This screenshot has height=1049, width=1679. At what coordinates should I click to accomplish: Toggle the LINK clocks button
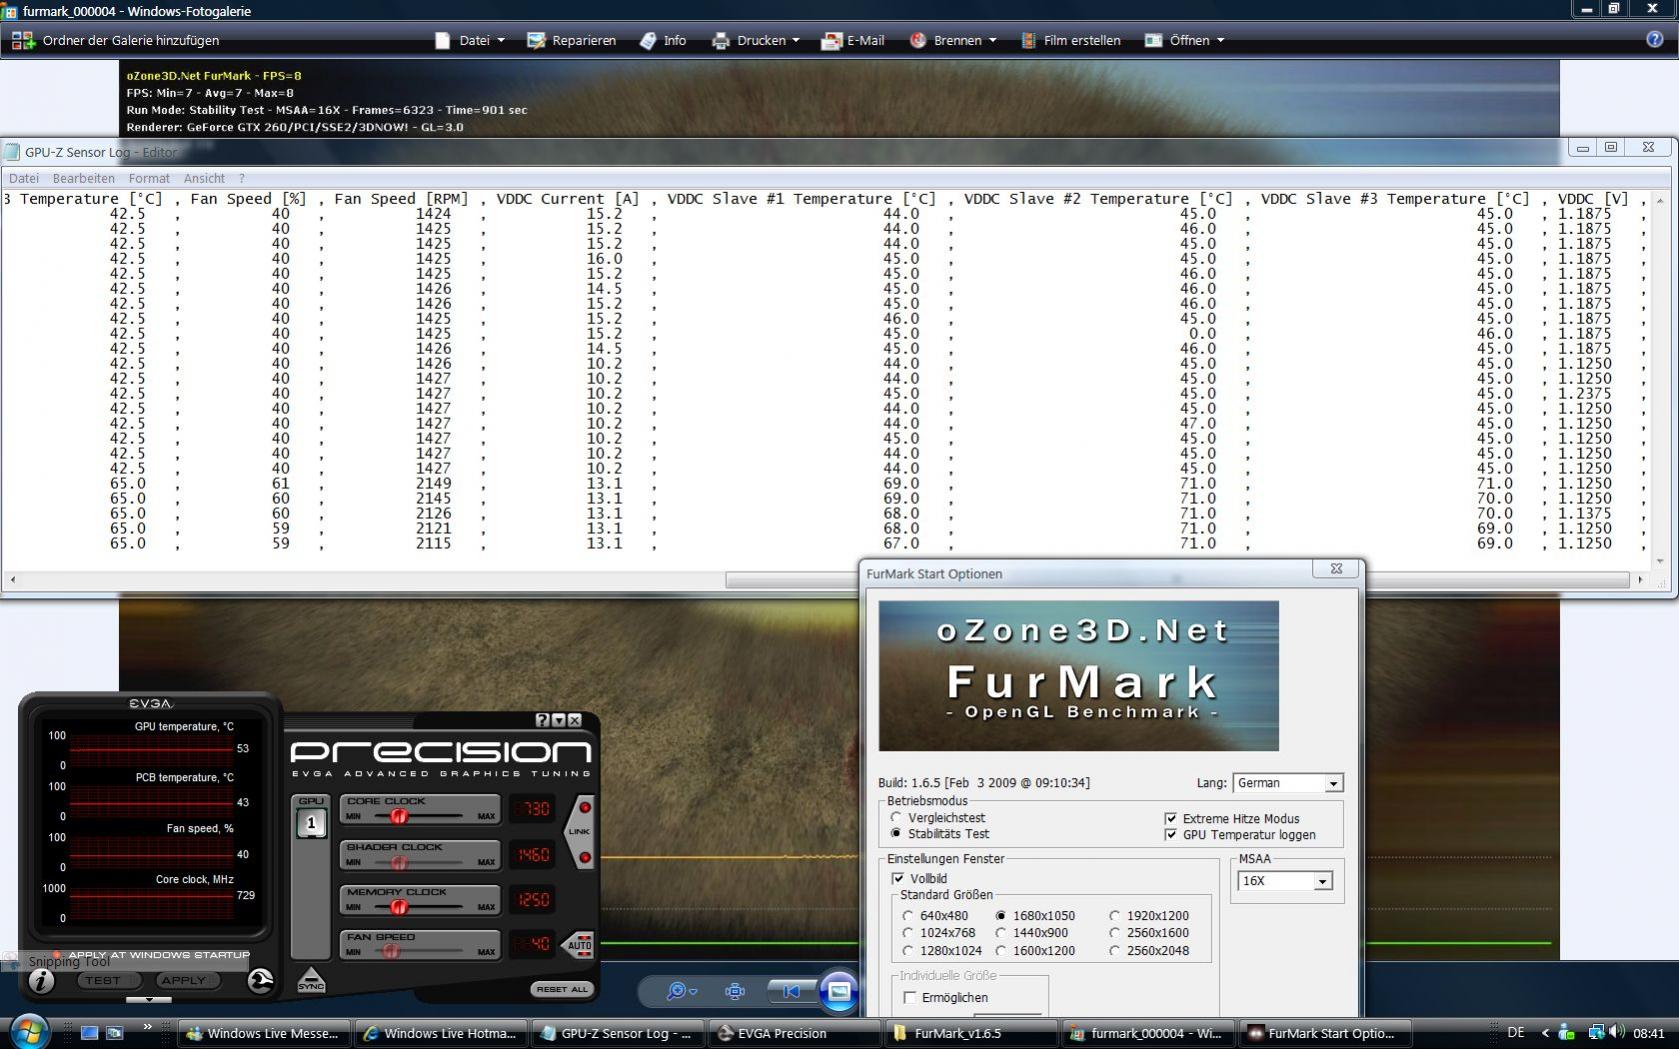coord(579,832)
